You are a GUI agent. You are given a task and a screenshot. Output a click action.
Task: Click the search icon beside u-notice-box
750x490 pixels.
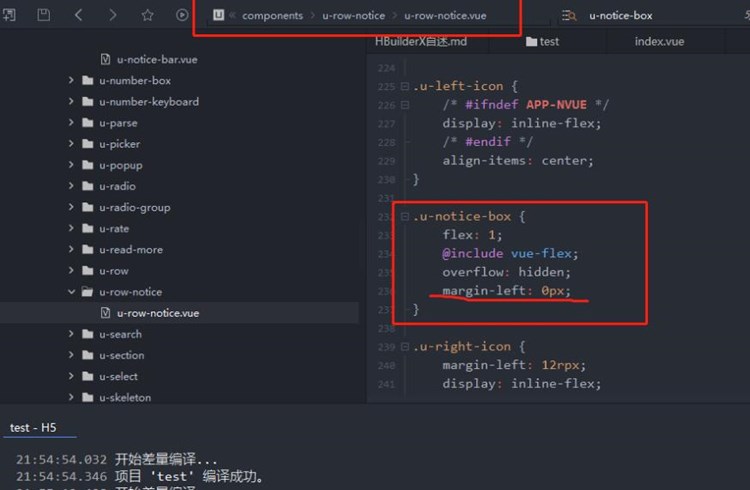click(569, 15)
